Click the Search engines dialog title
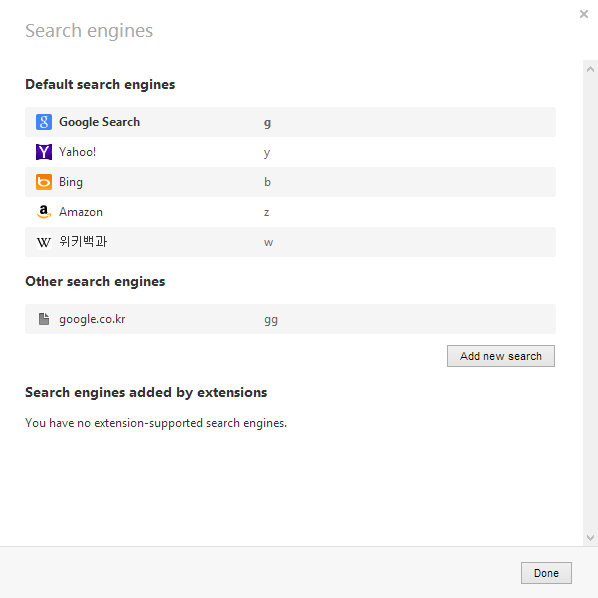 (89, 31)
